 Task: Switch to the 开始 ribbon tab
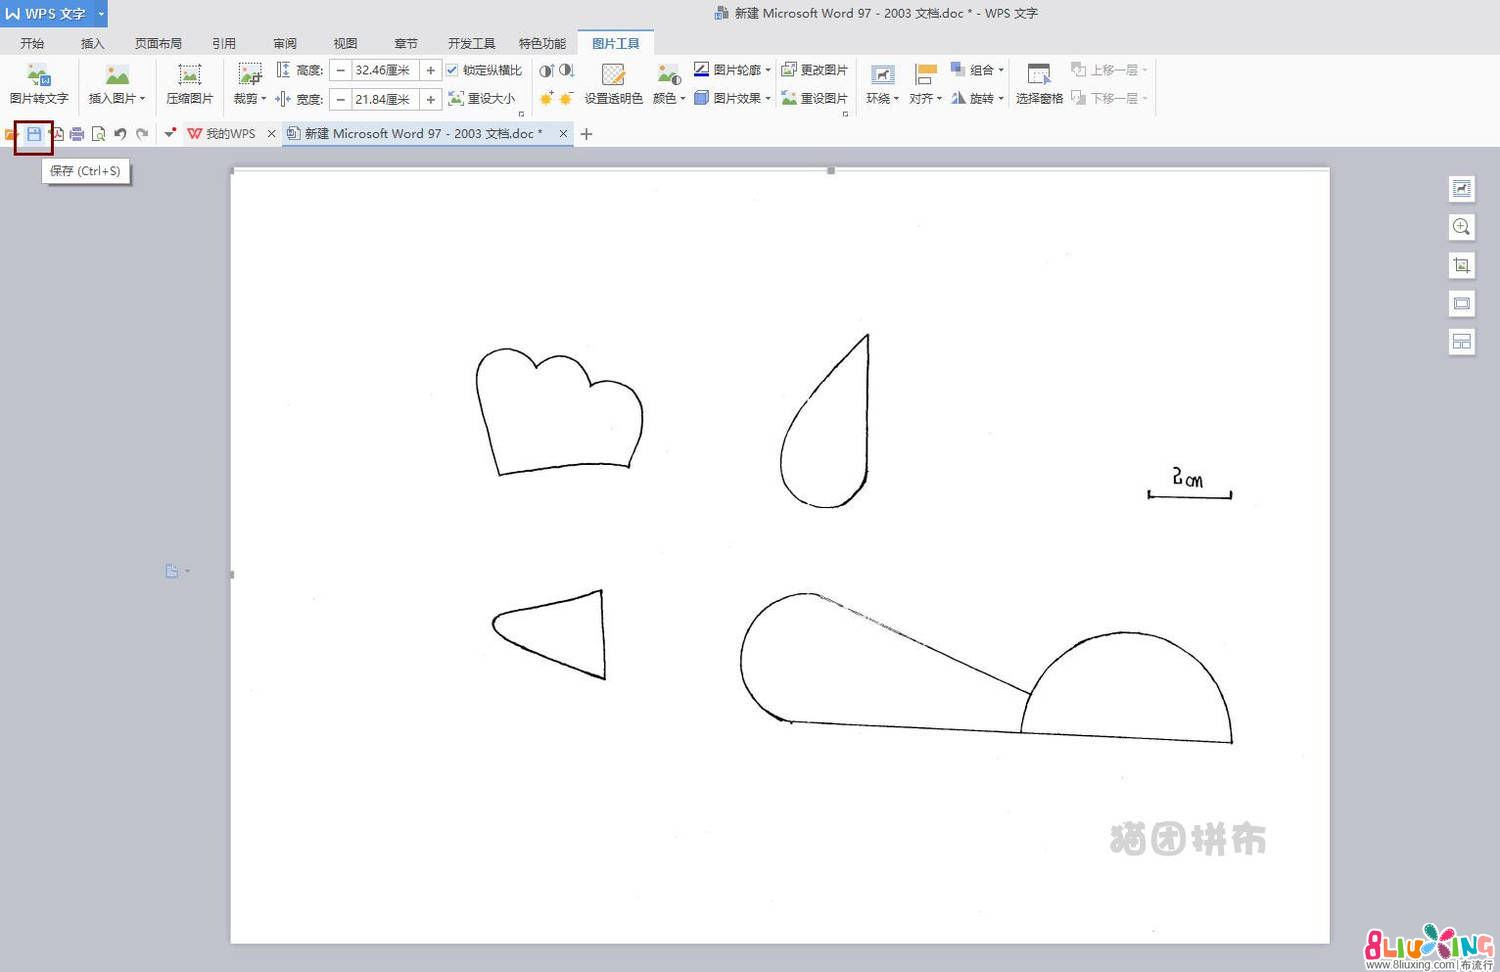pyautogui.click(x=32, y=43)
